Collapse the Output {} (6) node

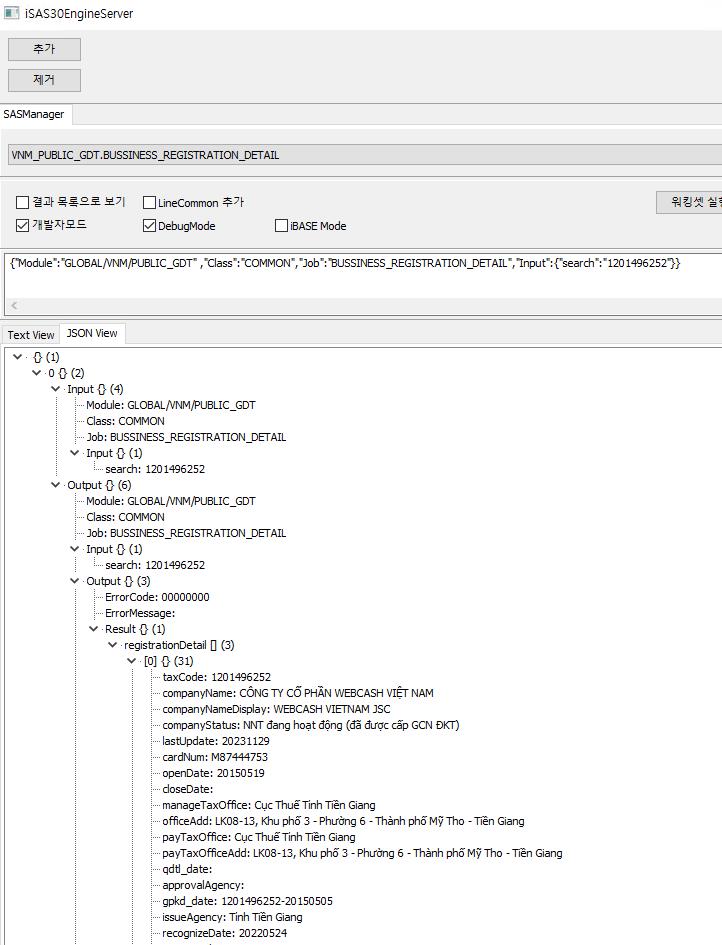tap(55, 485)
